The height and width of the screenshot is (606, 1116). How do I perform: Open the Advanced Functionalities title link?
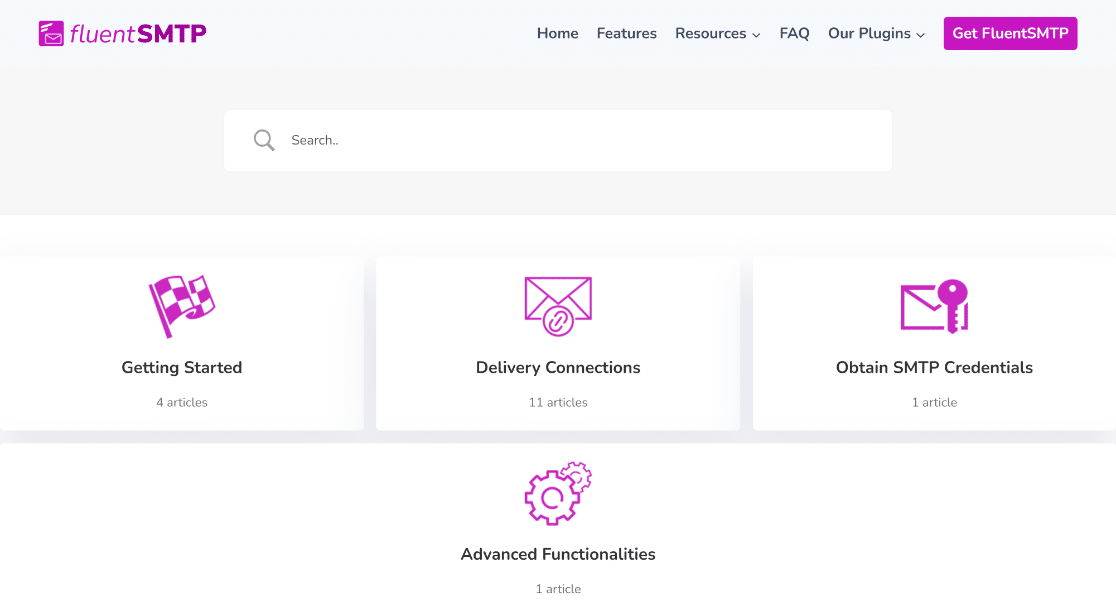(558, 554)
